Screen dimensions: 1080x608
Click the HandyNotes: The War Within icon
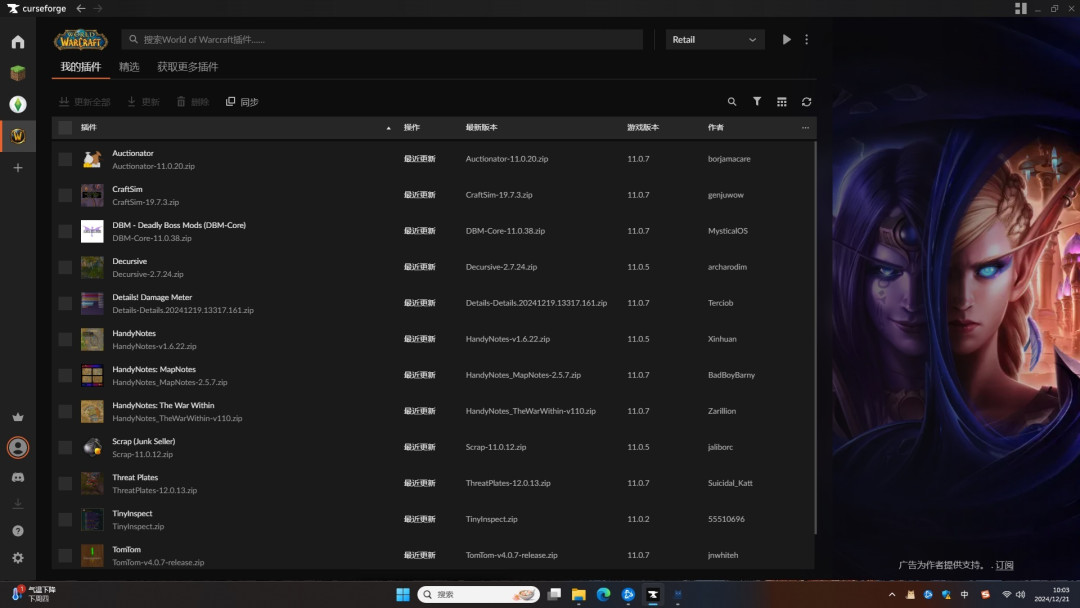pos(92,412)
